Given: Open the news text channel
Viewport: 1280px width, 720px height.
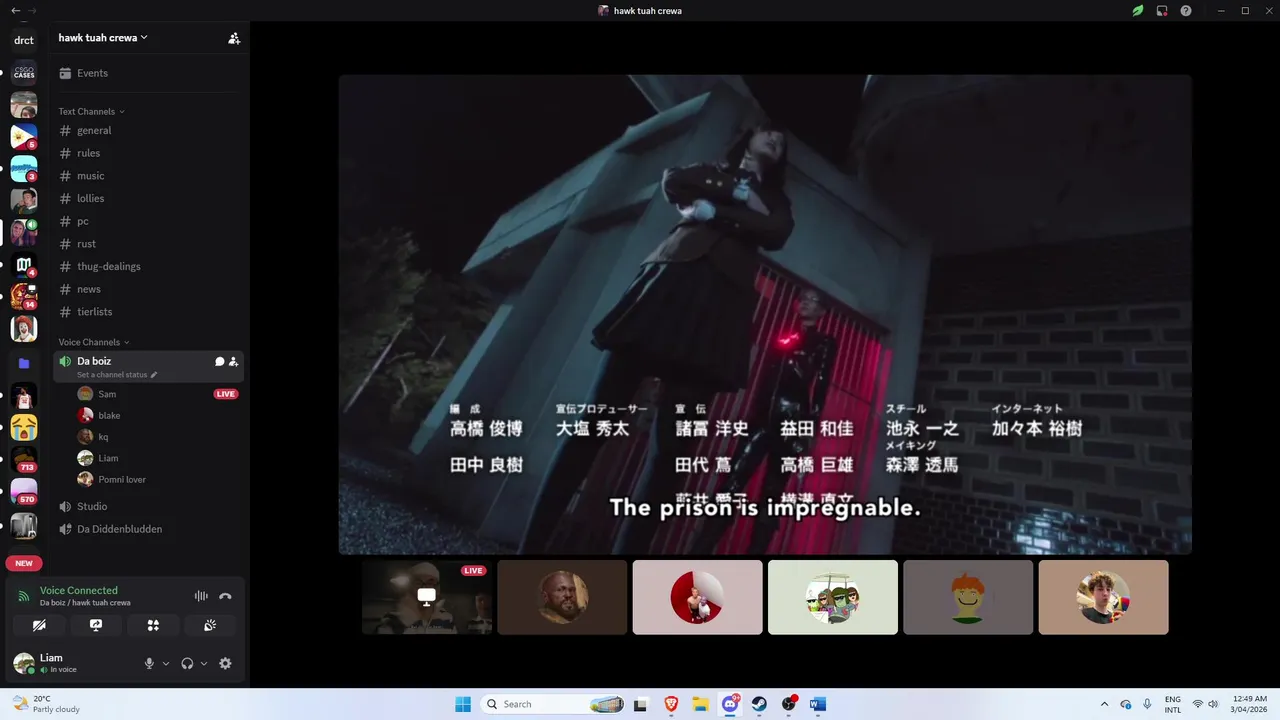Looking at the screenshot, I should coord(148,289).
